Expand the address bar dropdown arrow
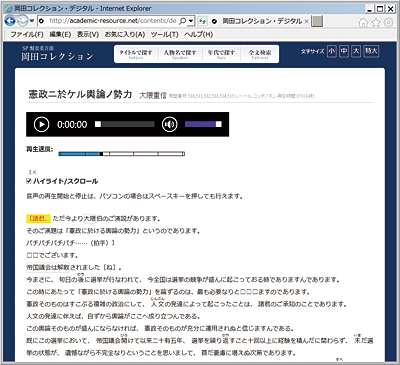Image resolution: width=400 pixels, height=365 pixels. [191, 21]
